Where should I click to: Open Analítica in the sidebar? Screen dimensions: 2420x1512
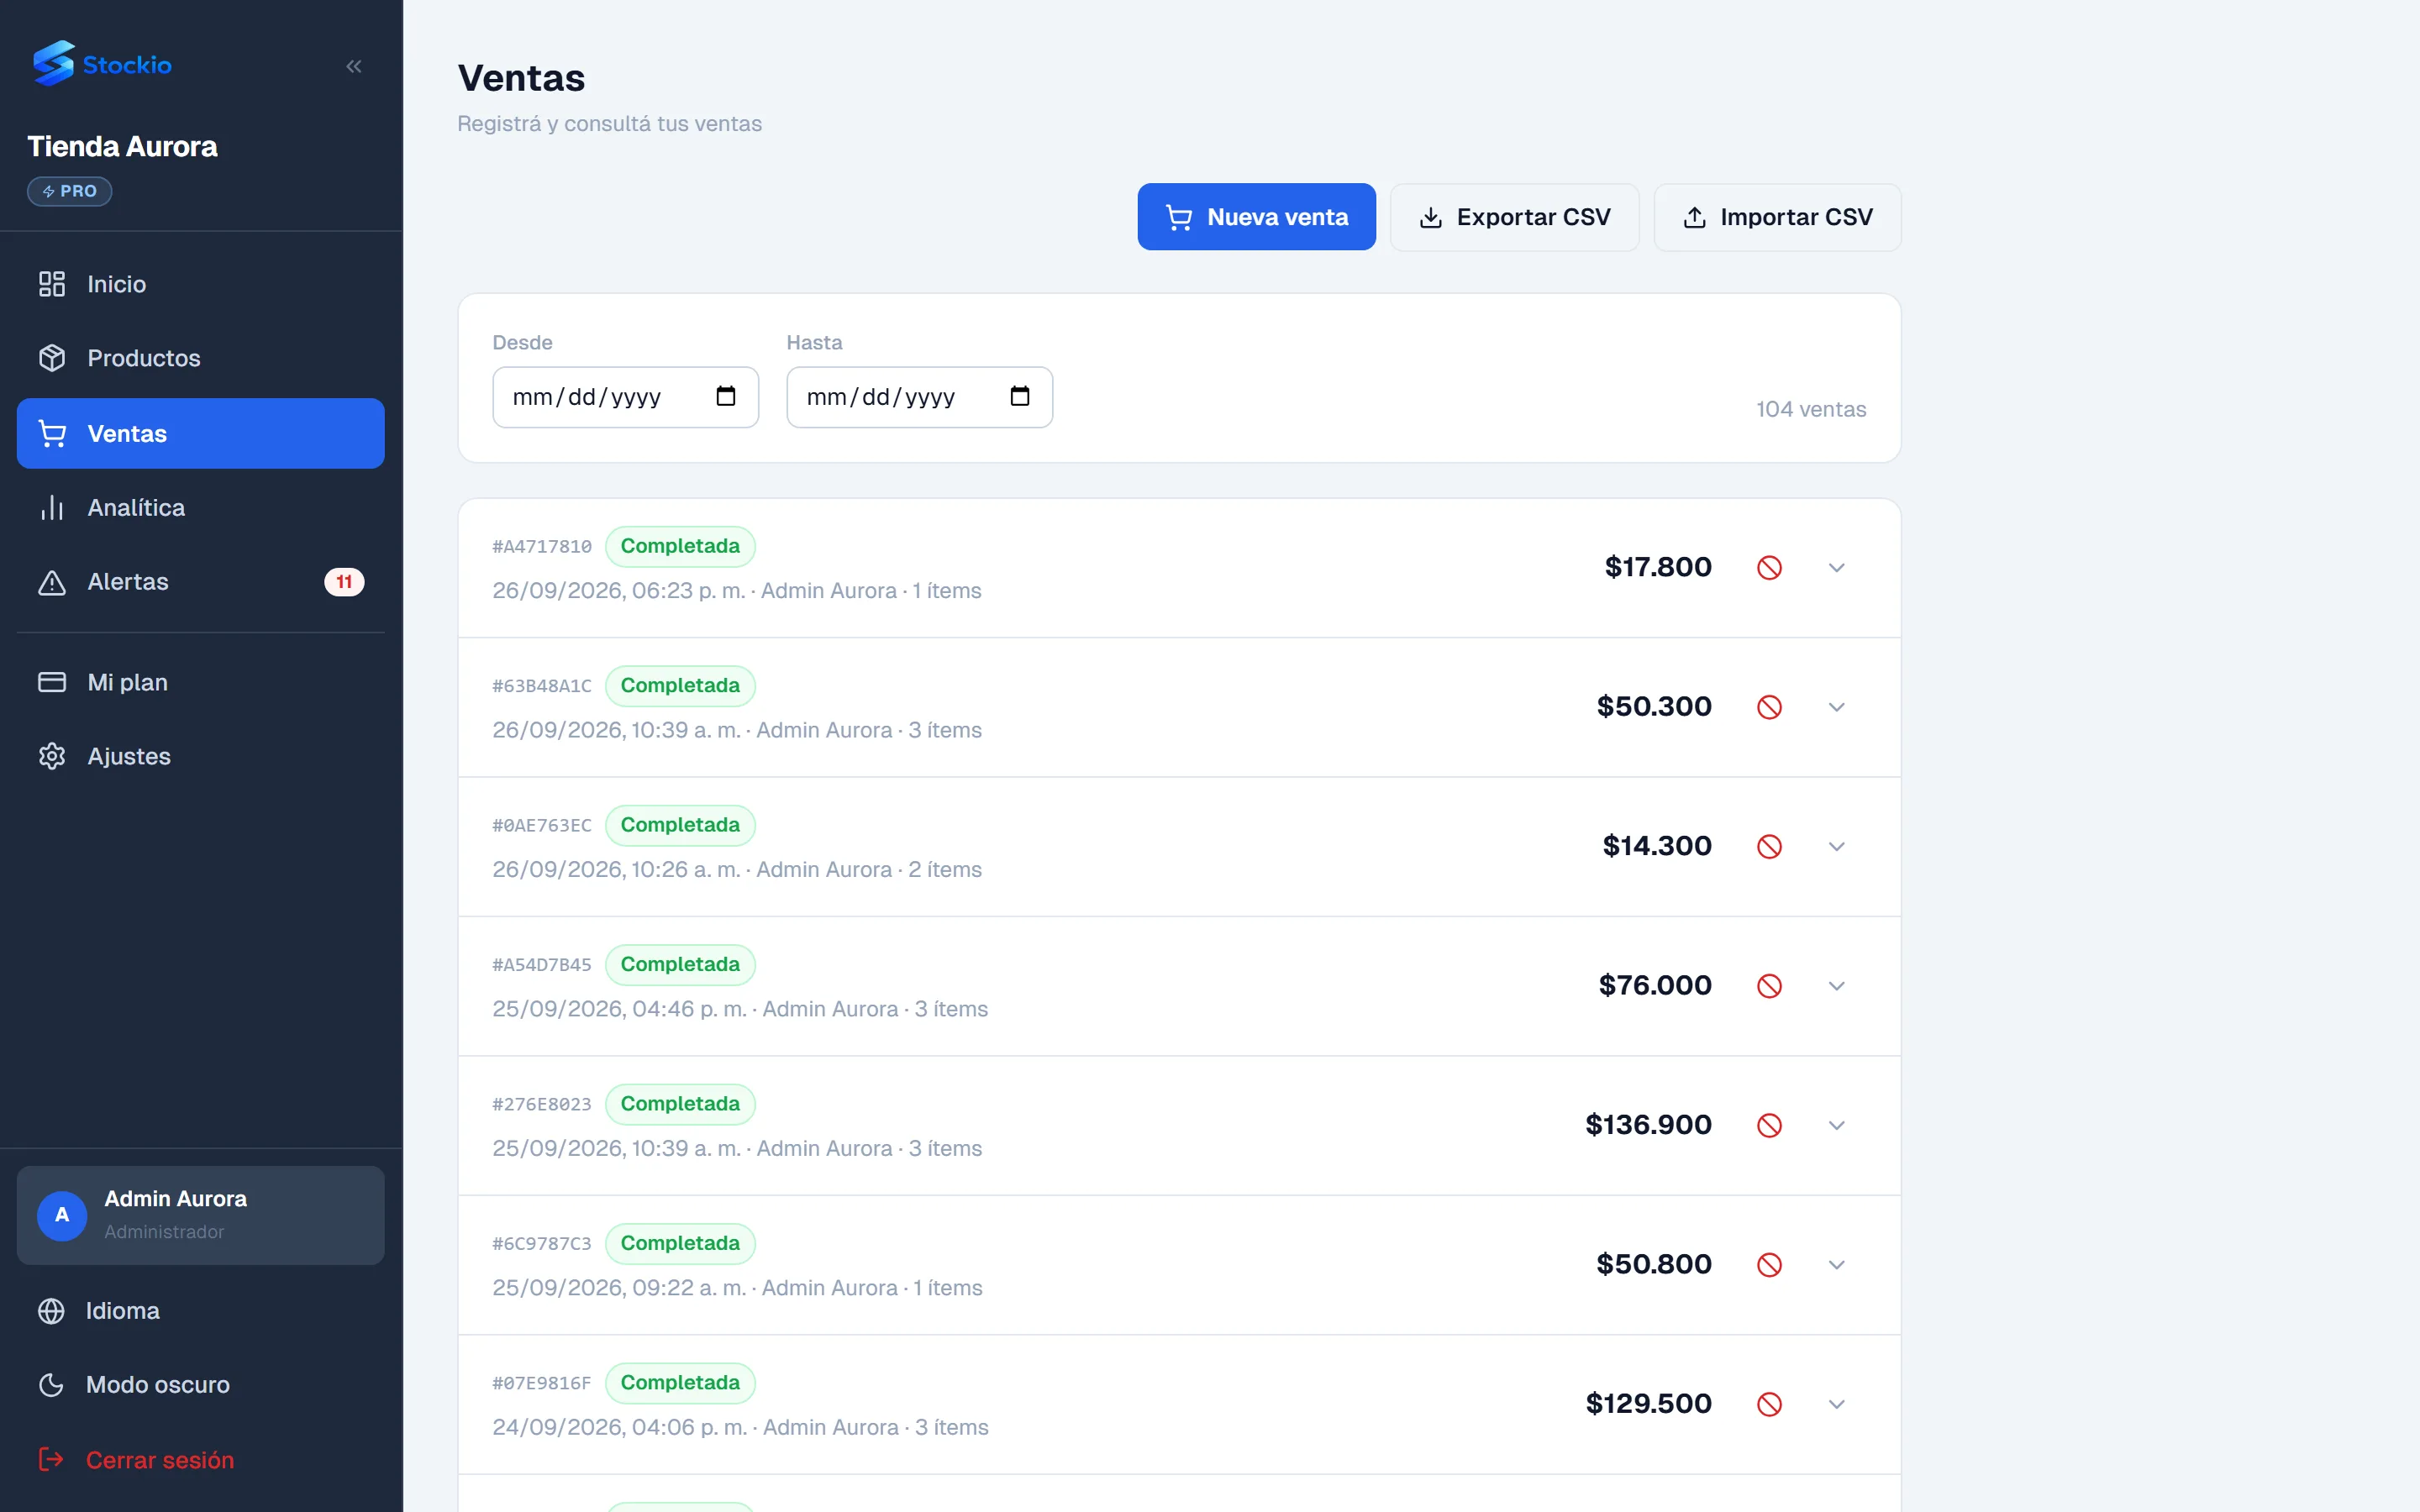coord(200,508)
